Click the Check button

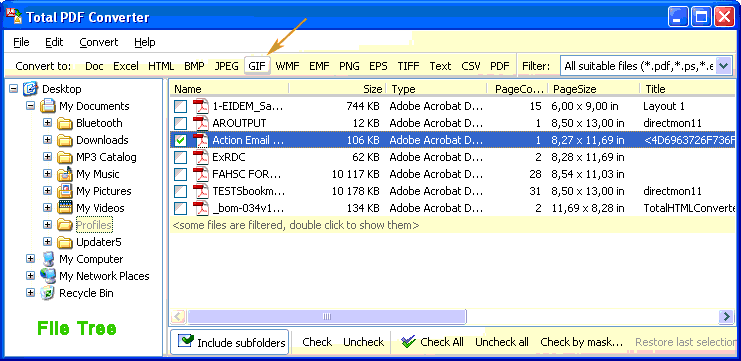tap(317, 342)
